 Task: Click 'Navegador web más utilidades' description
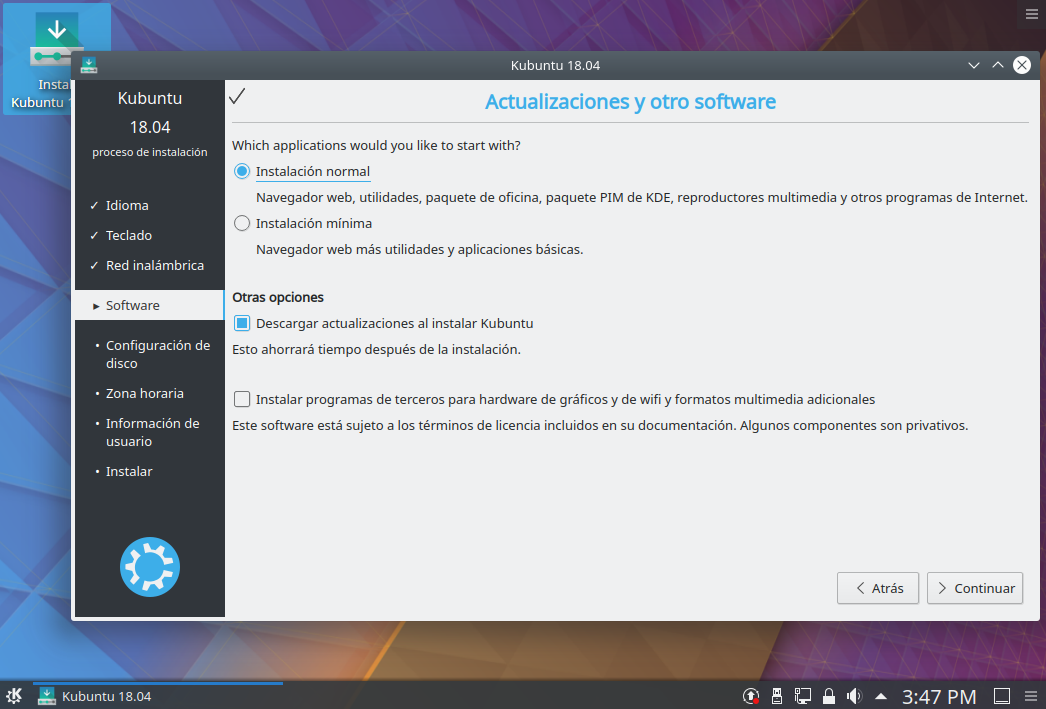(420, 249)
